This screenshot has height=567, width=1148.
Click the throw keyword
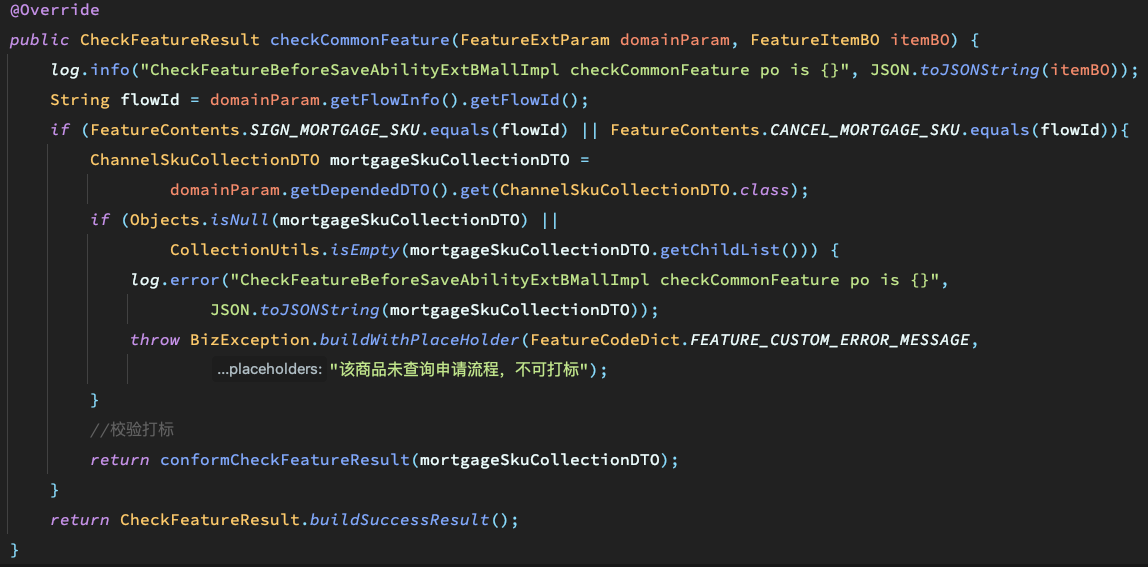[x=154, y=340]
